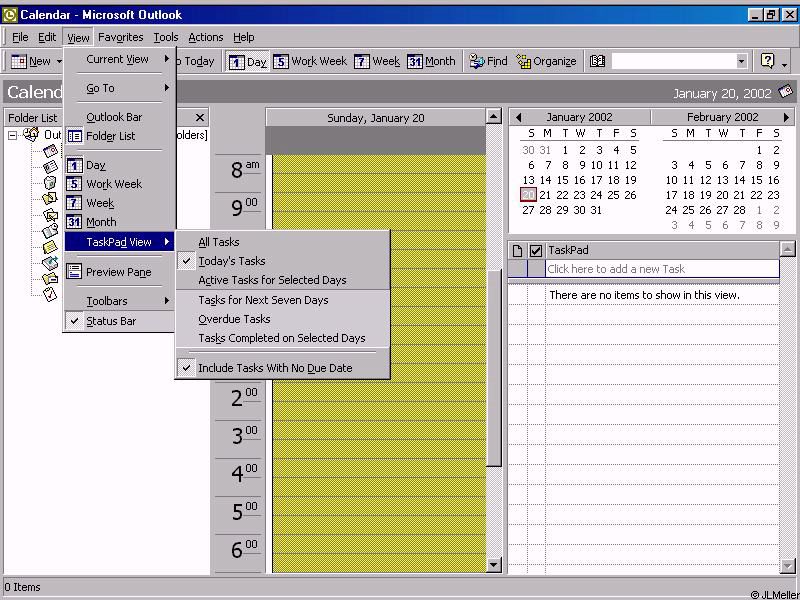Open the Find a Contact dropdown arrow
This screenshot has width=800, height=600.
point(741,61)
